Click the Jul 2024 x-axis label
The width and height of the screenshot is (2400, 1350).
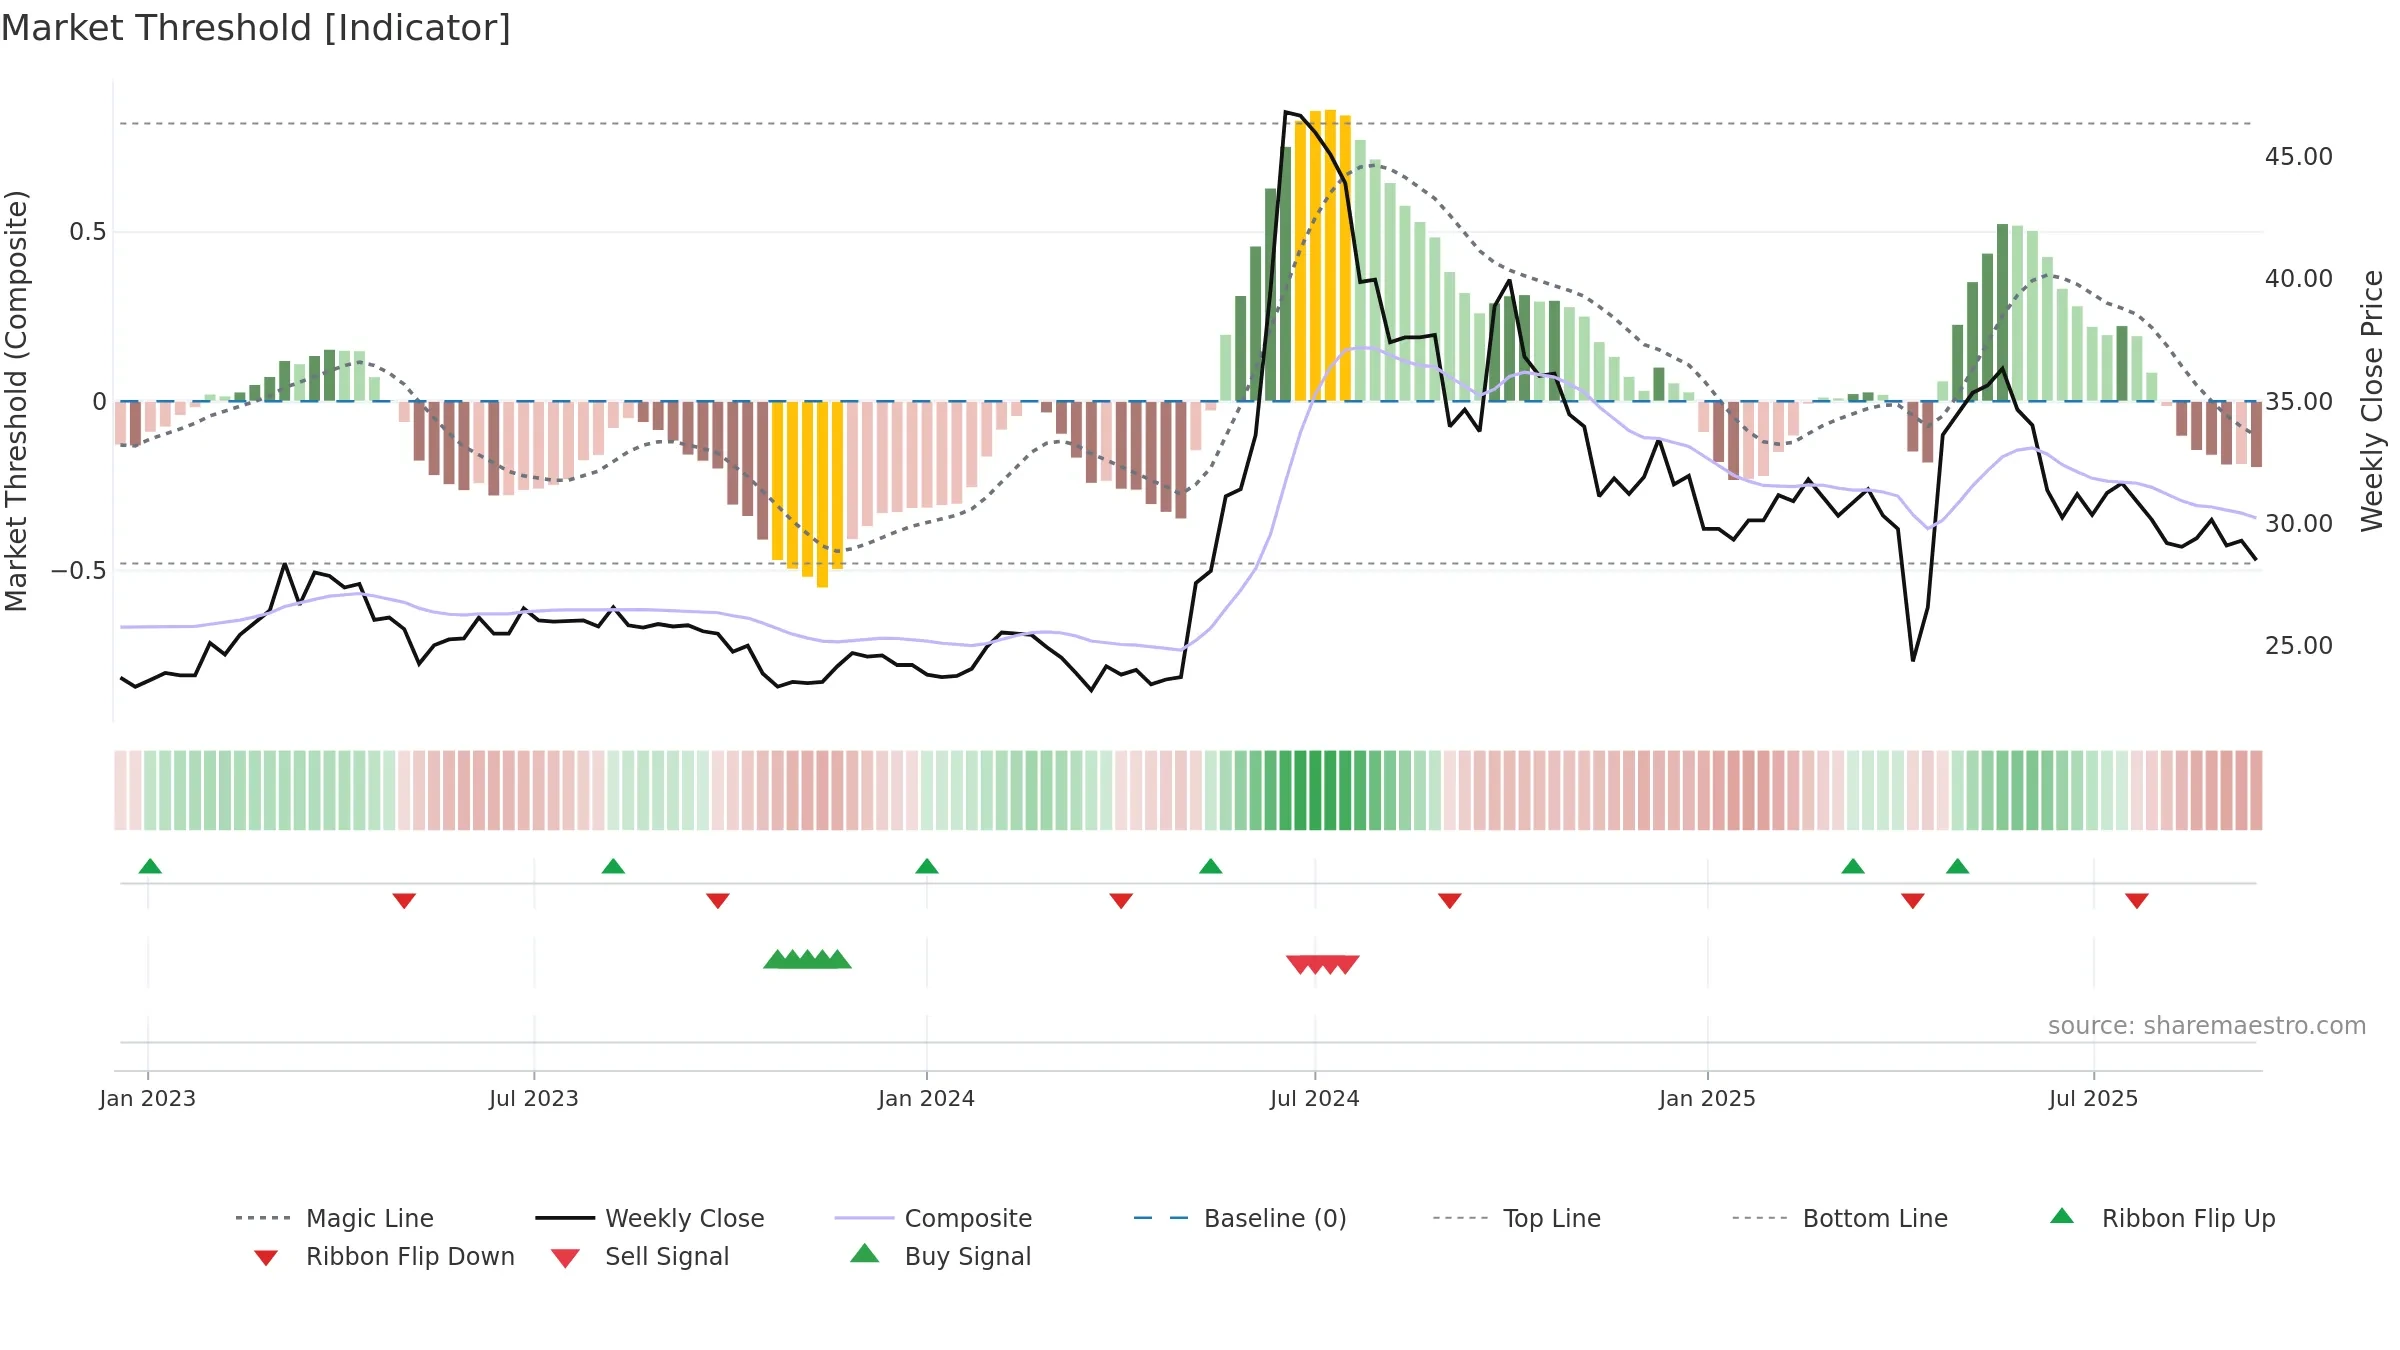[x=1315, y=1098]
